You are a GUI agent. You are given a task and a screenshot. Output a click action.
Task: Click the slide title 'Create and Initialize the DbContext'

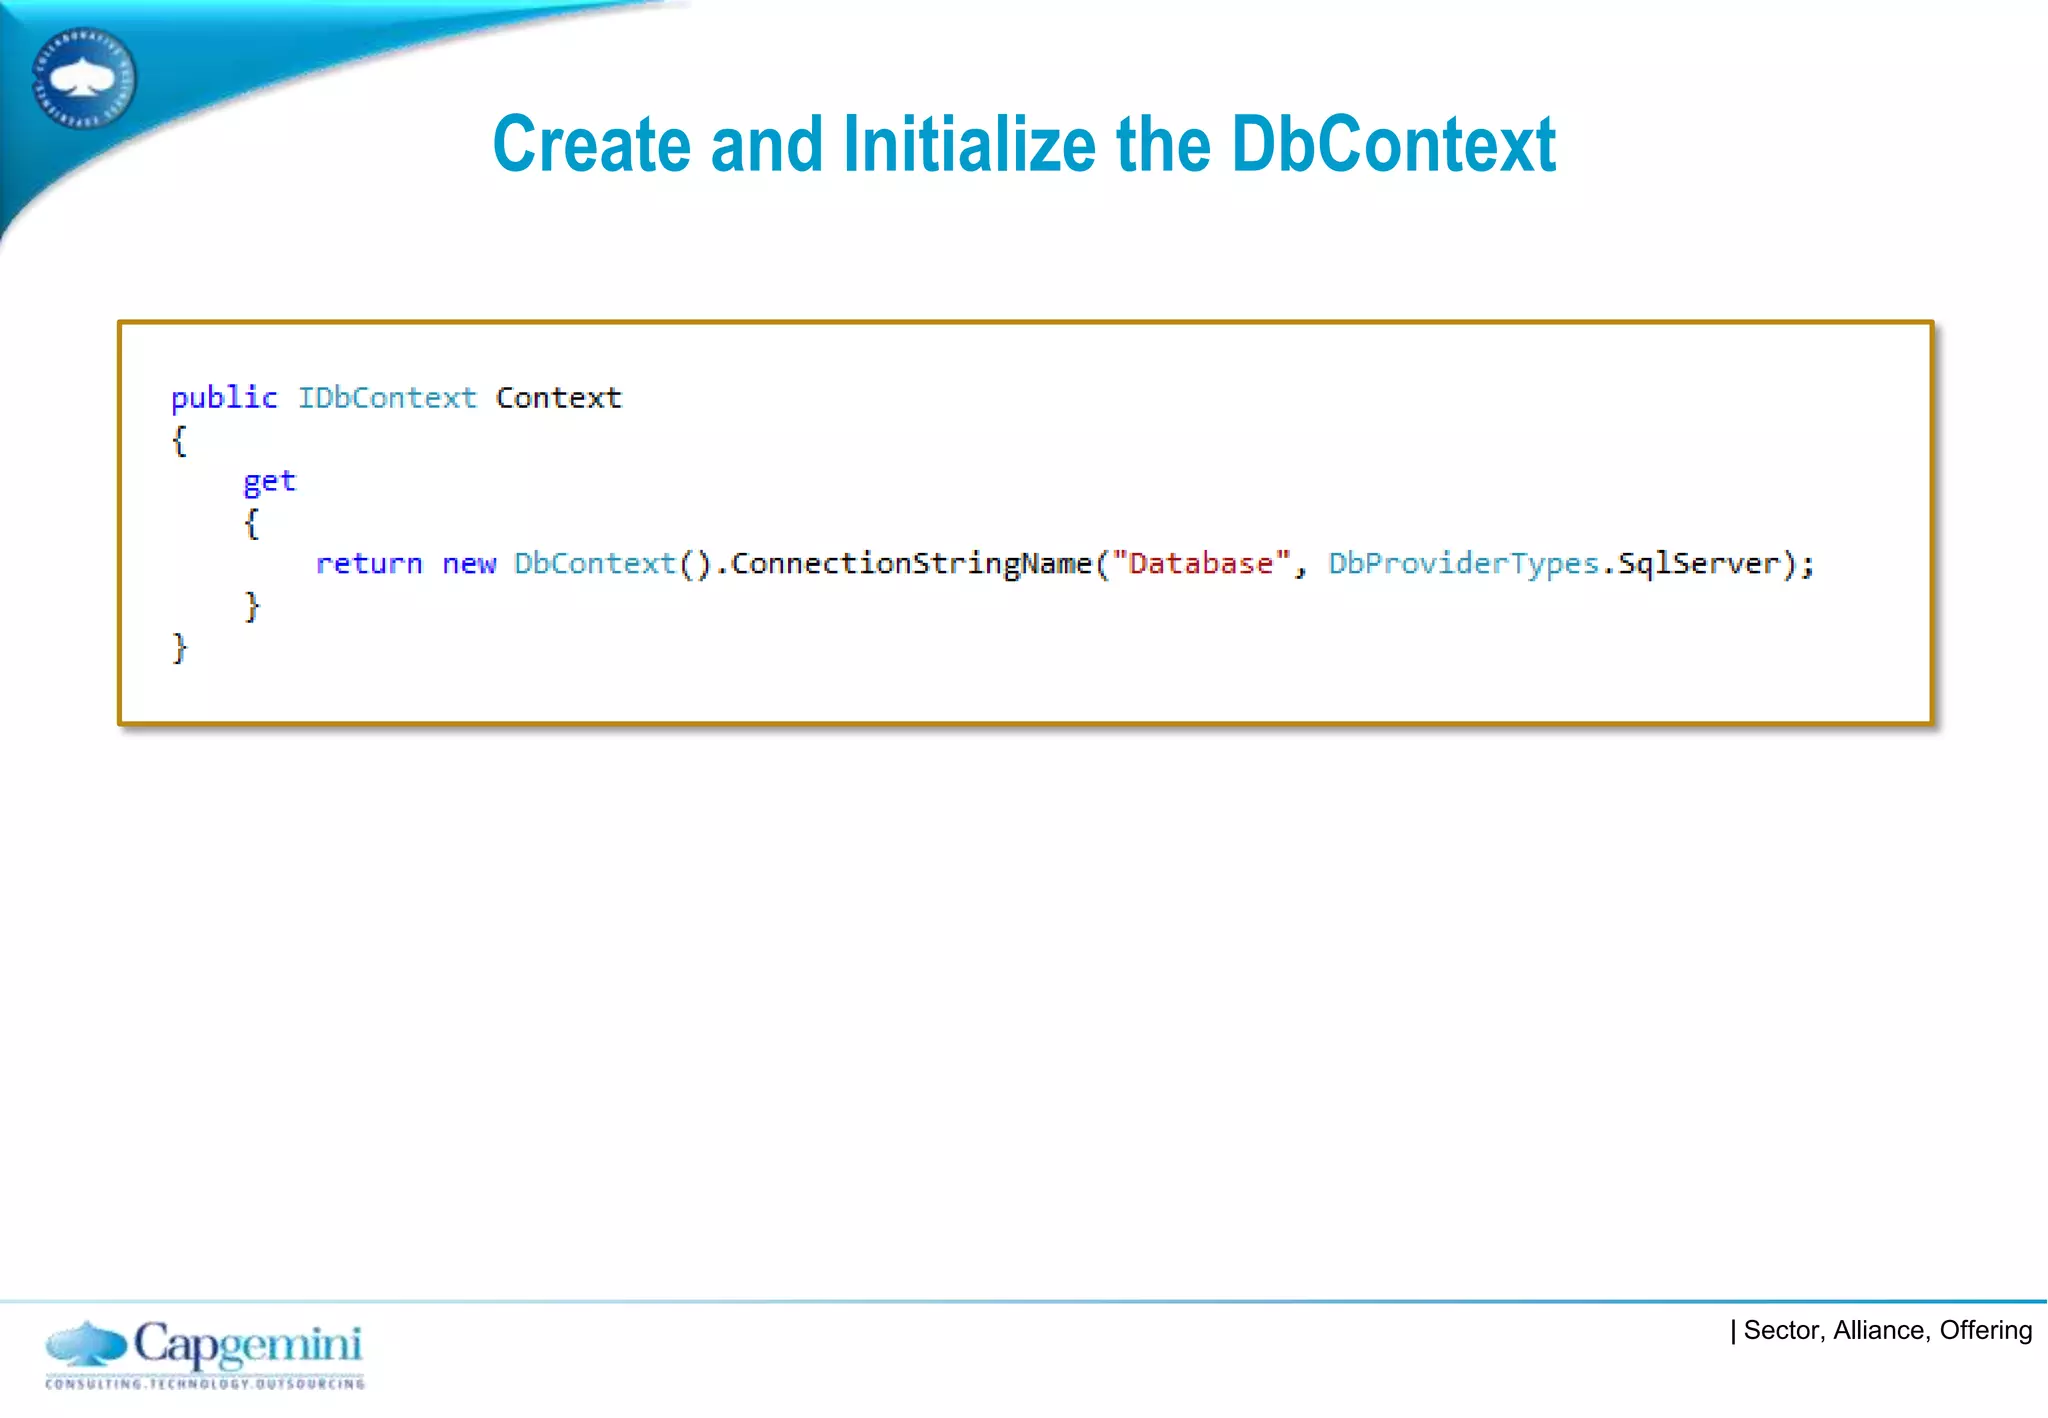[1023, 145]
